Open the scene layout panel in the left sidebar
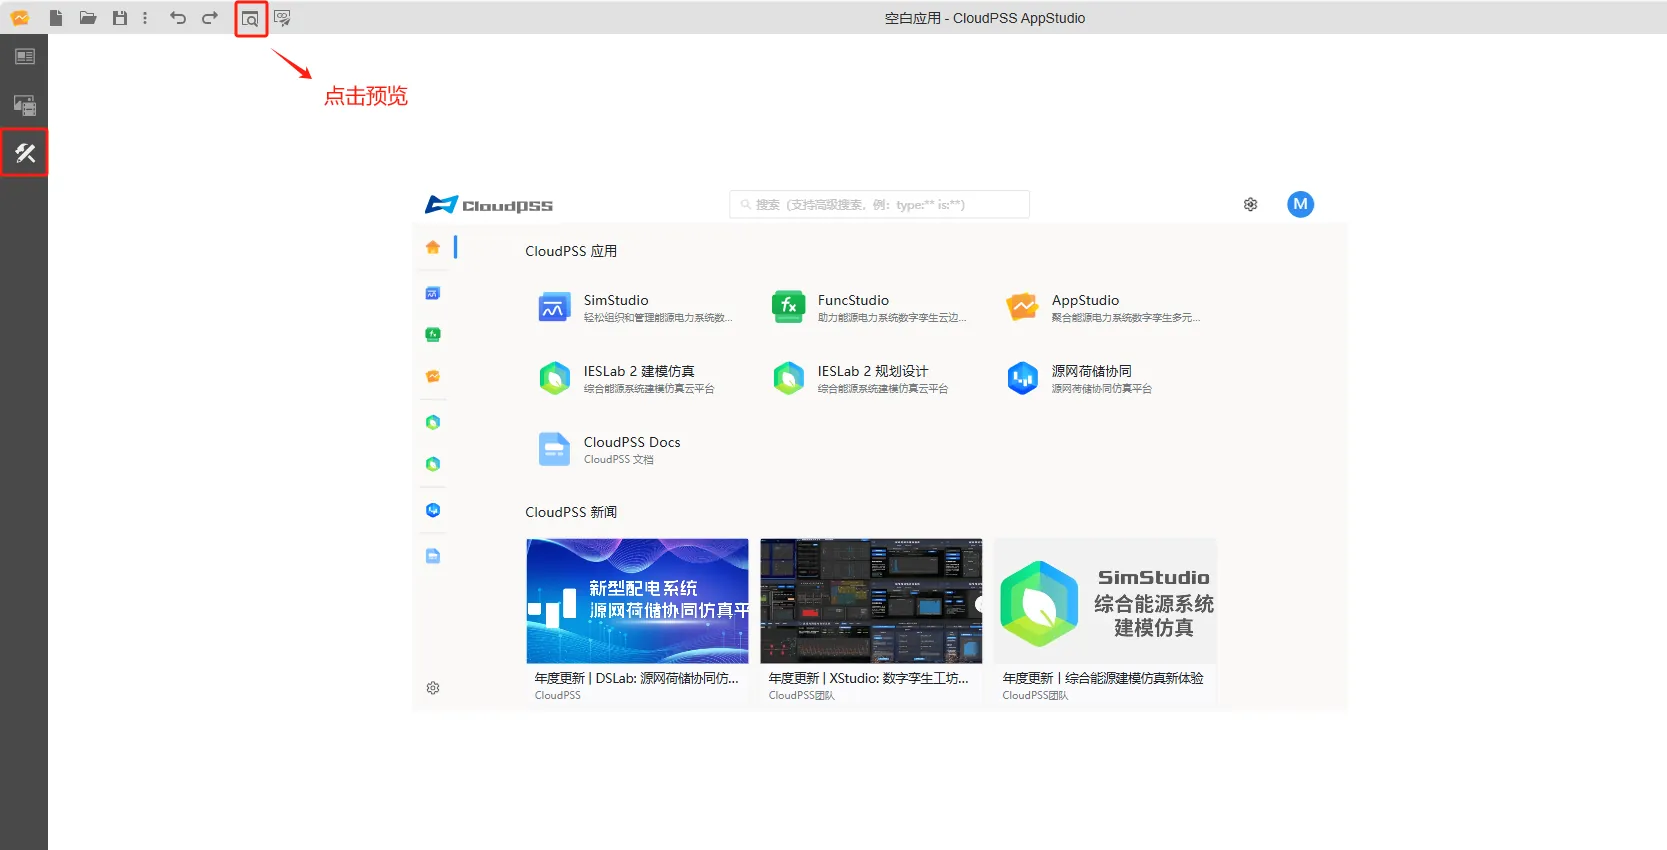Image resolution: width=1667 pixels, height=850 pixels. [x=25, y=57]
